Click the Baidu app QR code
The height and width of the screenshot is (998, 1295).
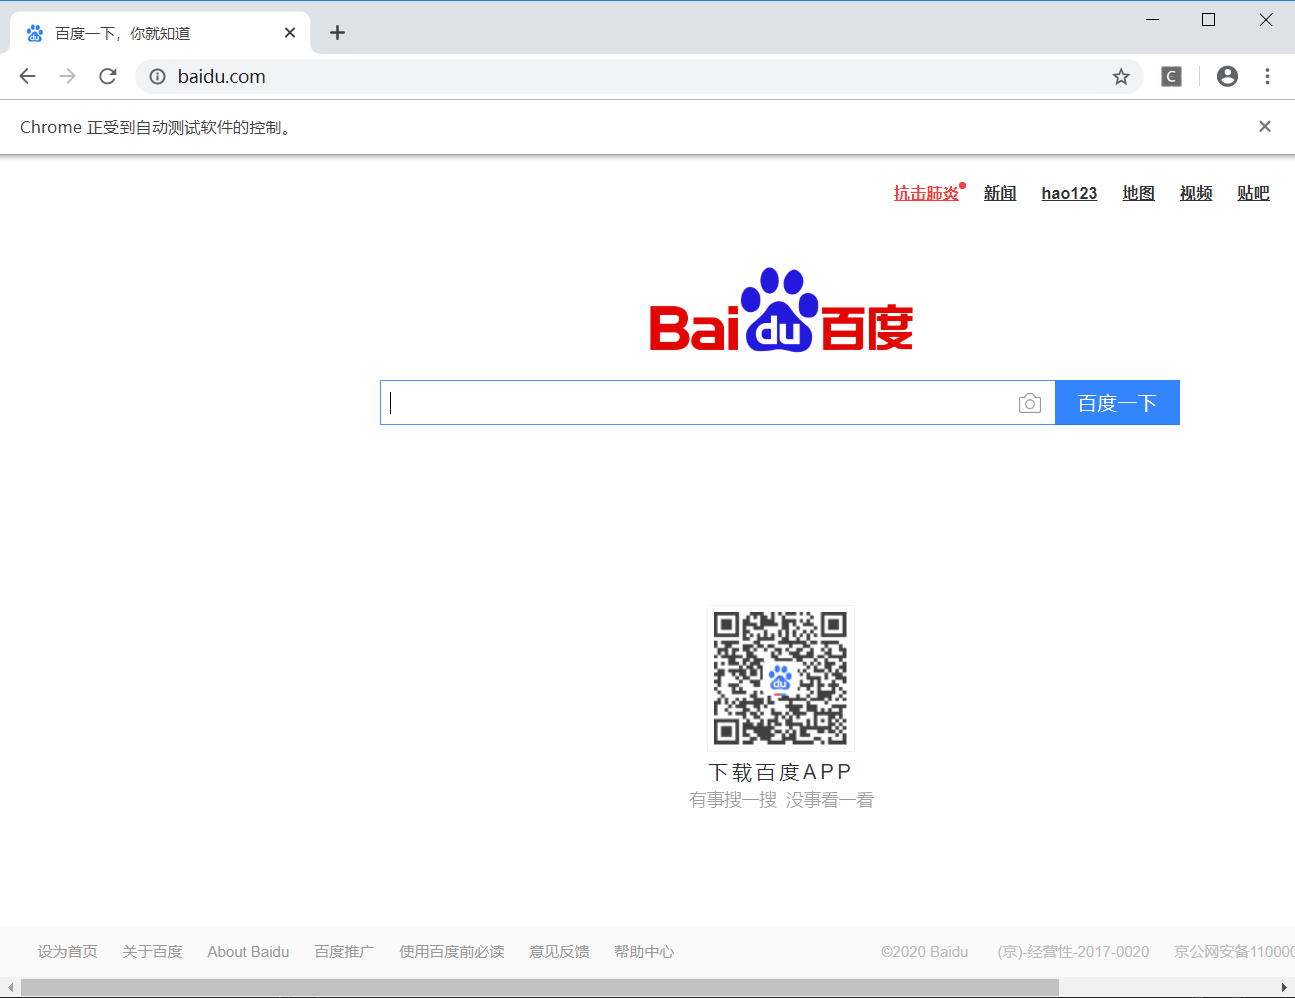[780, 678]
